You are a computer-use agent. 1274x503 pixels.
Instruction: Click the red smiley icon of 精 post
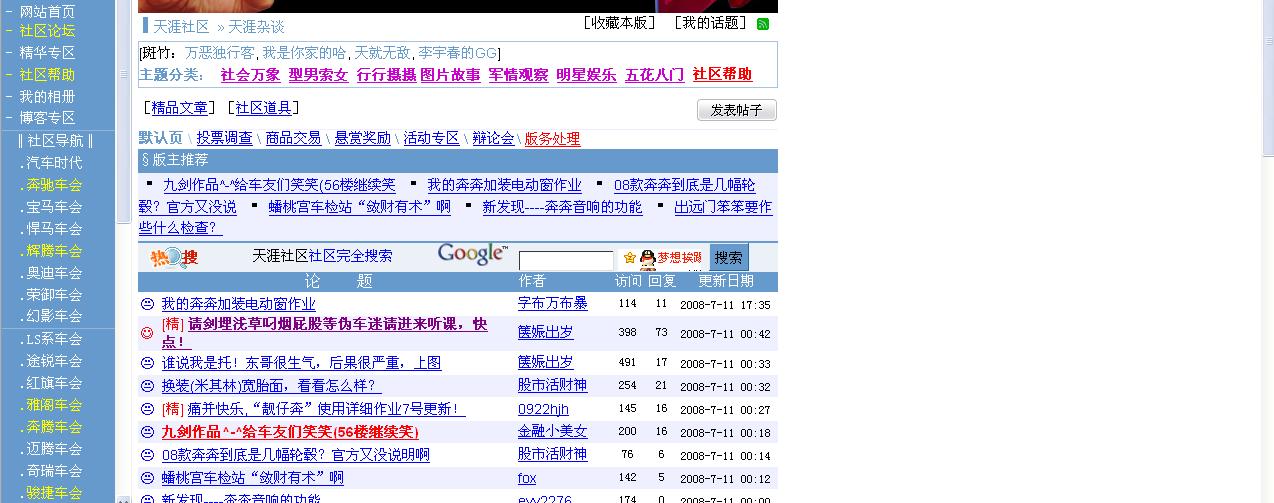(147, 333)
